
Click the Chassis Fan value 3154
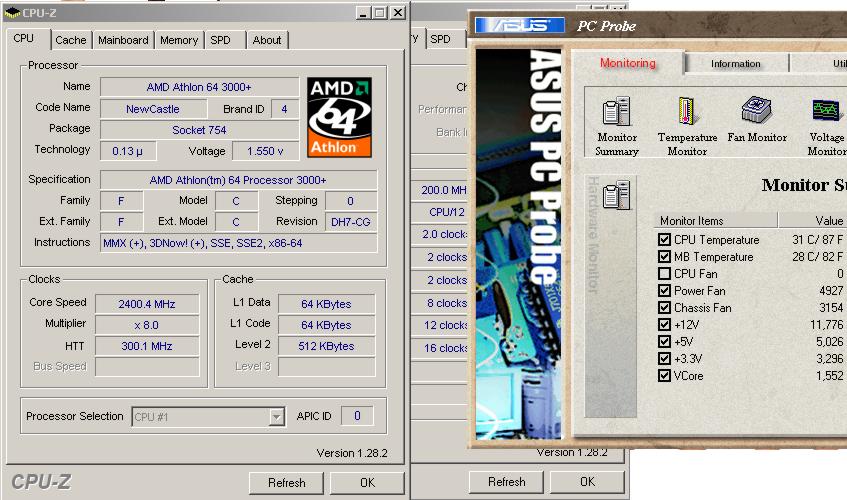tap(831, 308)
